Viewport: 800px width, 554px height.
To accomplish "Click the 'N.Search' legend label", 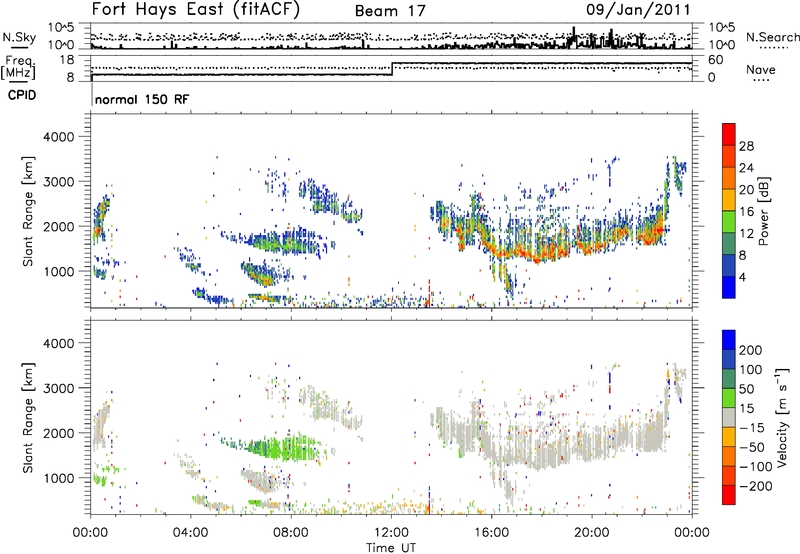I will (x=772, y=37).
